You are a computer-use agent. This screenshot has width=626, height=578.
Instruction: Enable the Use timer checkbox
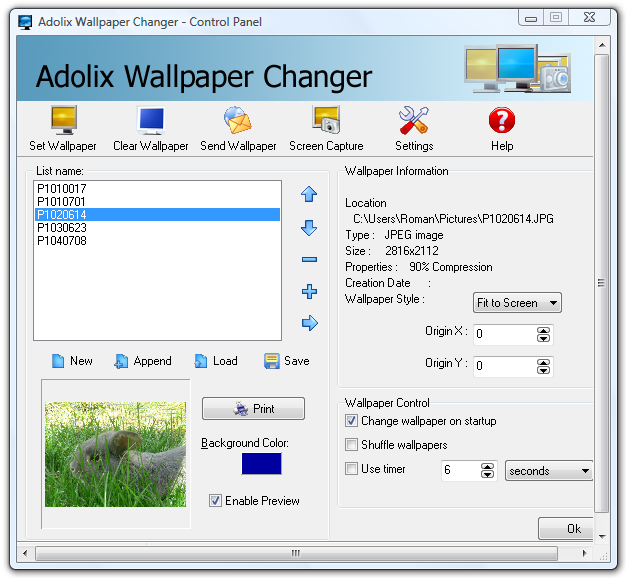point(351,468)
